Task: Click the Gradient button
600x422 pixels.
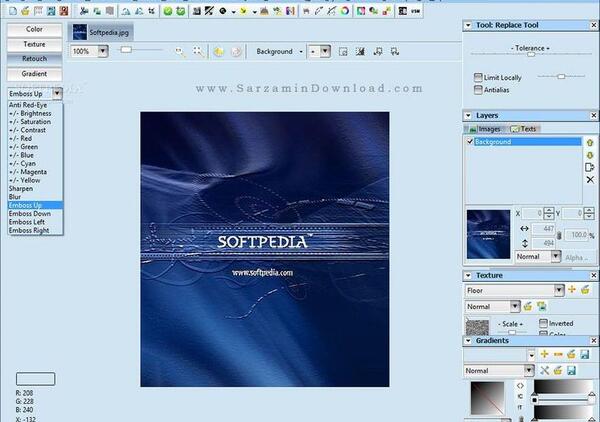Action: (34, 74)
